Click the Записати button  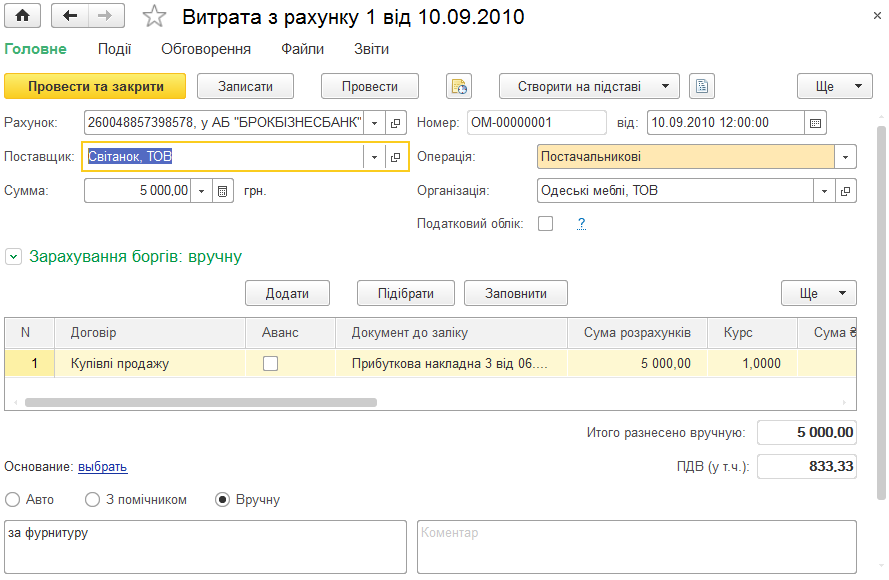(245, 86)
